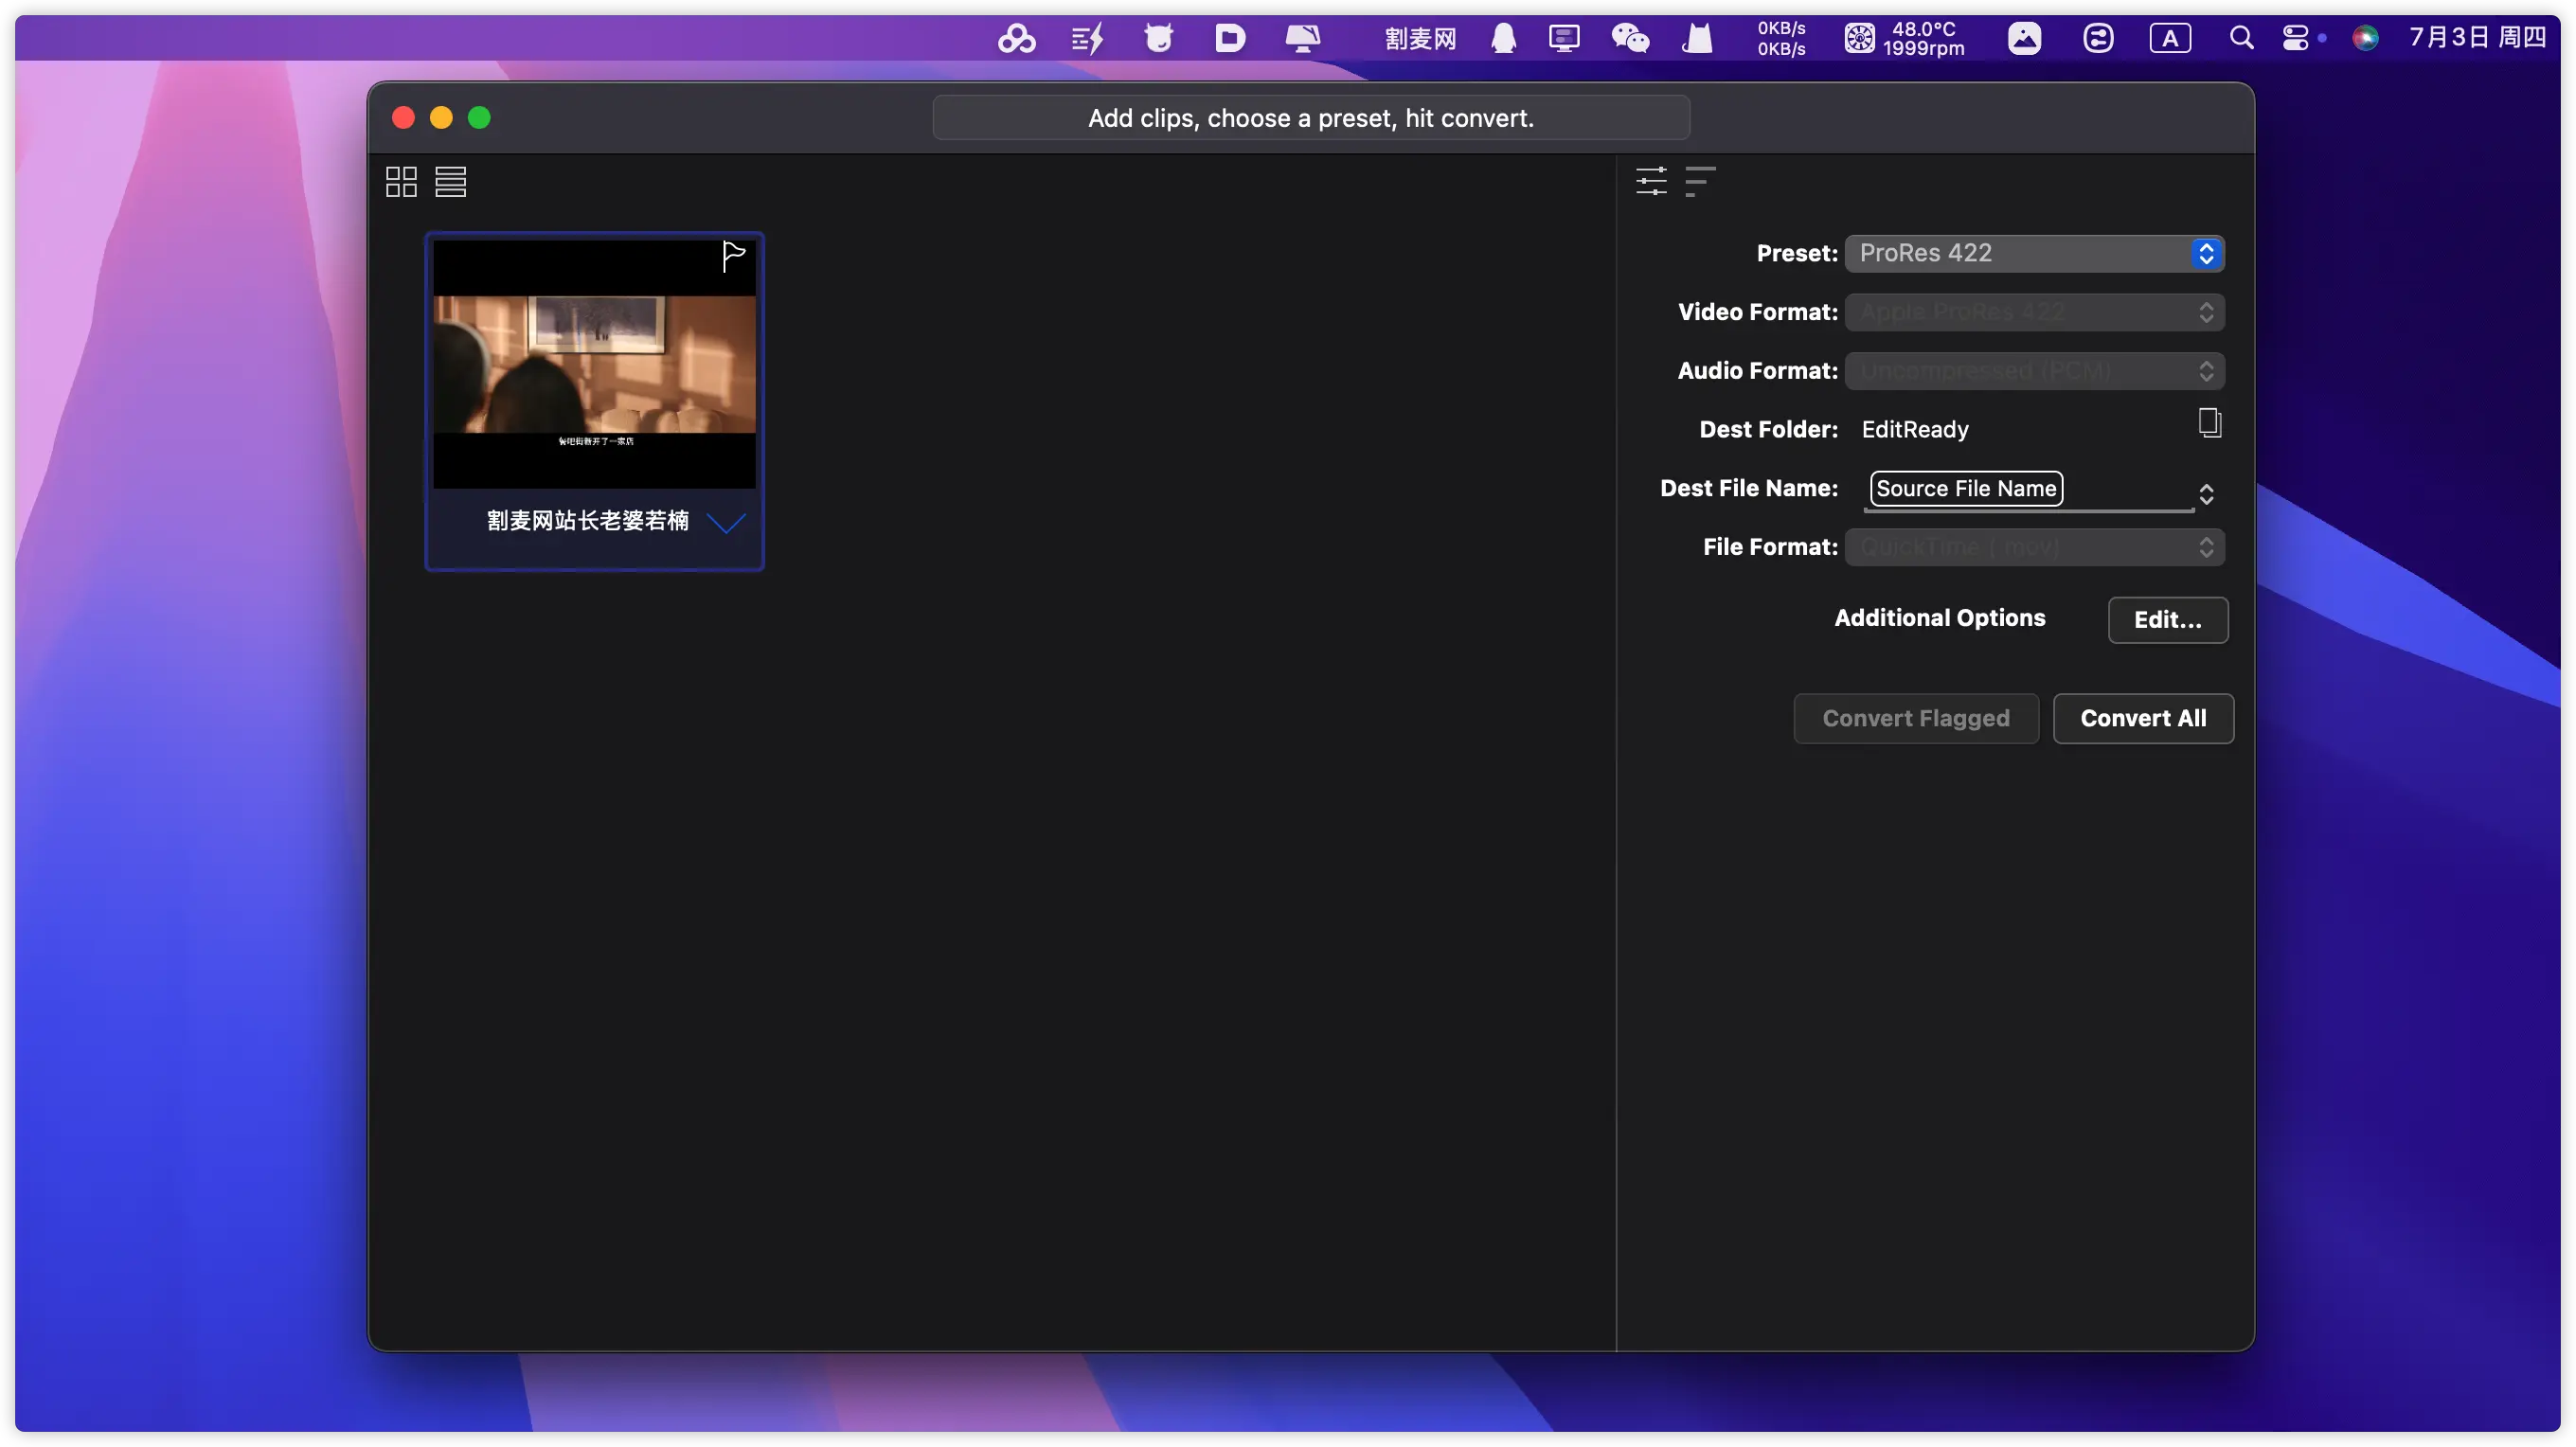Open the Audio Format dropdown

tap(2034, 371)
